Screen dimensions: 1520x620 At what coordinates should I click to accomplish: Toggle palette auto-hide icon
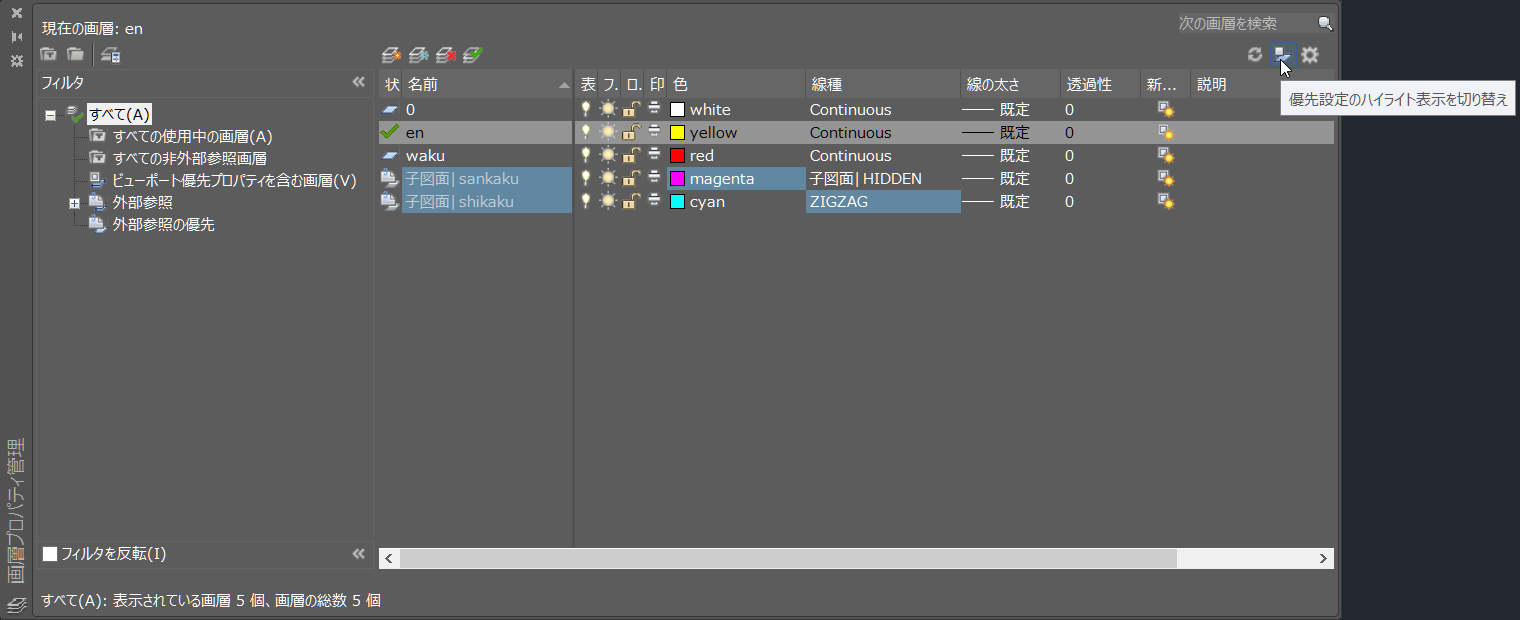(x=17, y=37)
